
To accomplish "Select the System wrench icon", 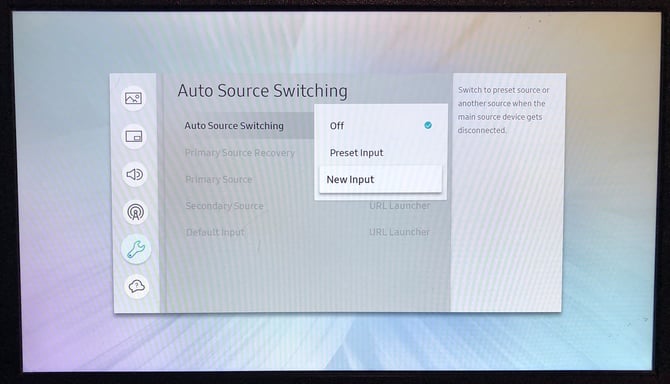I will tap(136, 249).
